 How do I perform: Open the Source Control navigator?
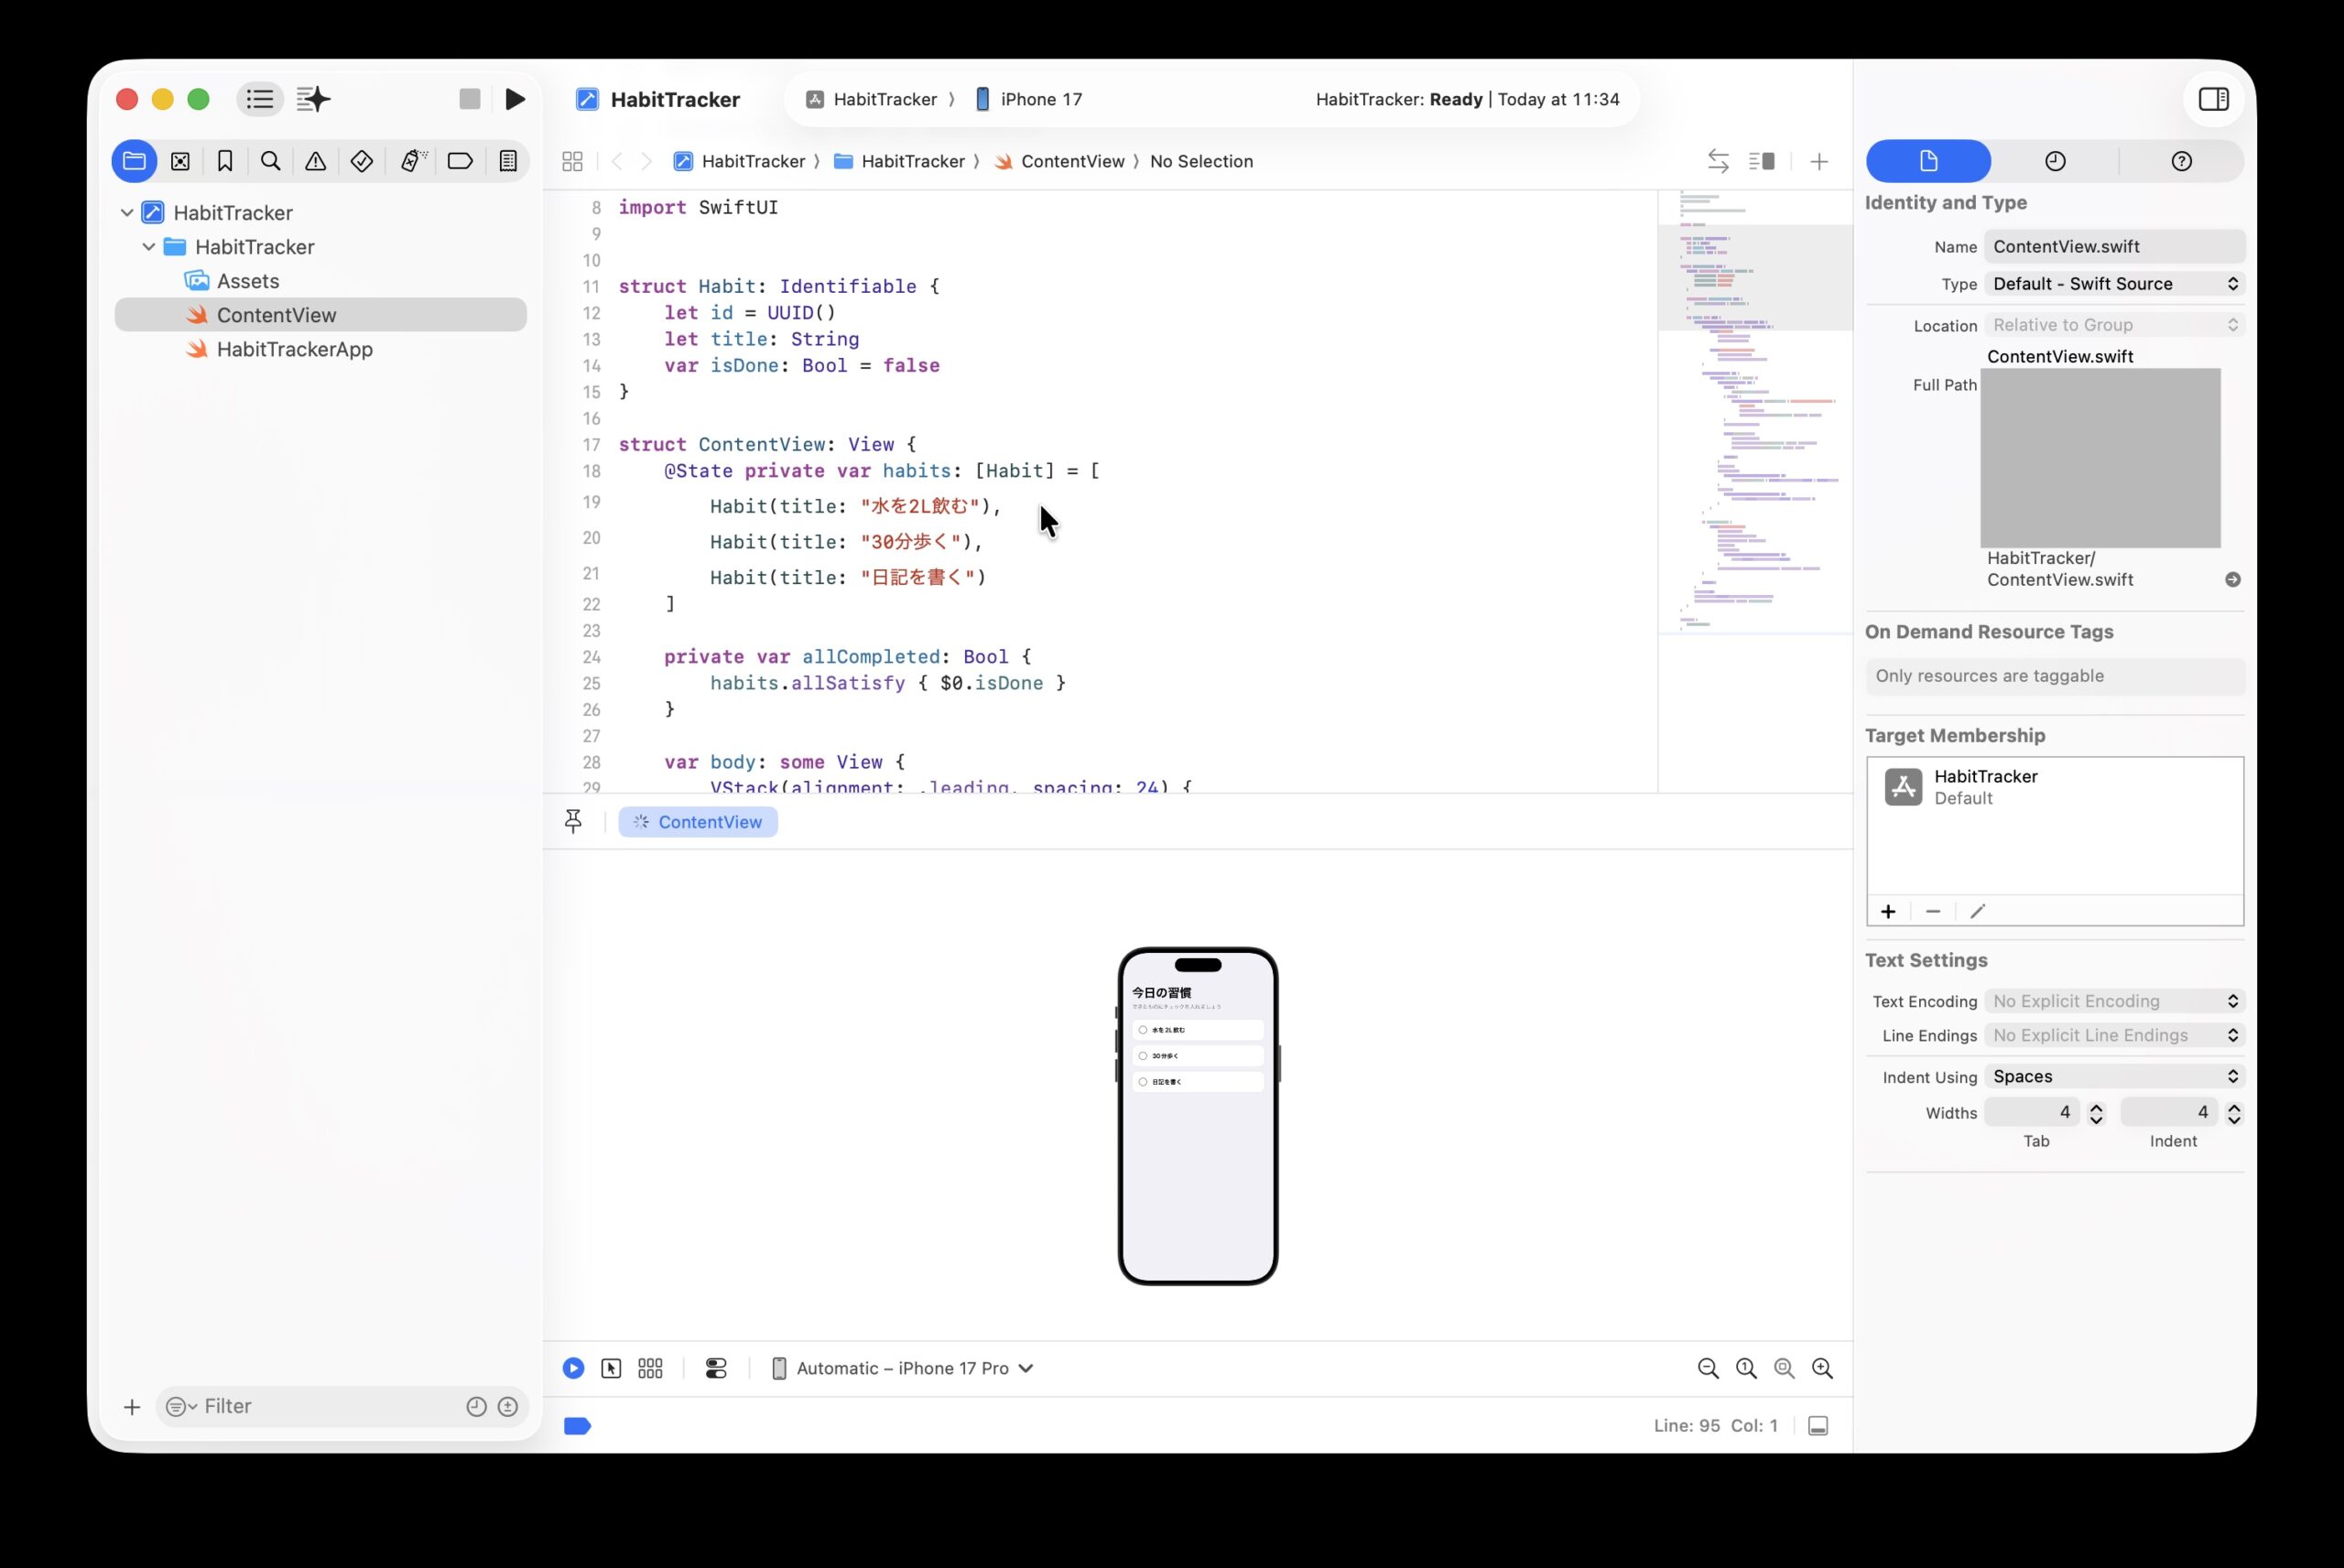pos(180,161)
